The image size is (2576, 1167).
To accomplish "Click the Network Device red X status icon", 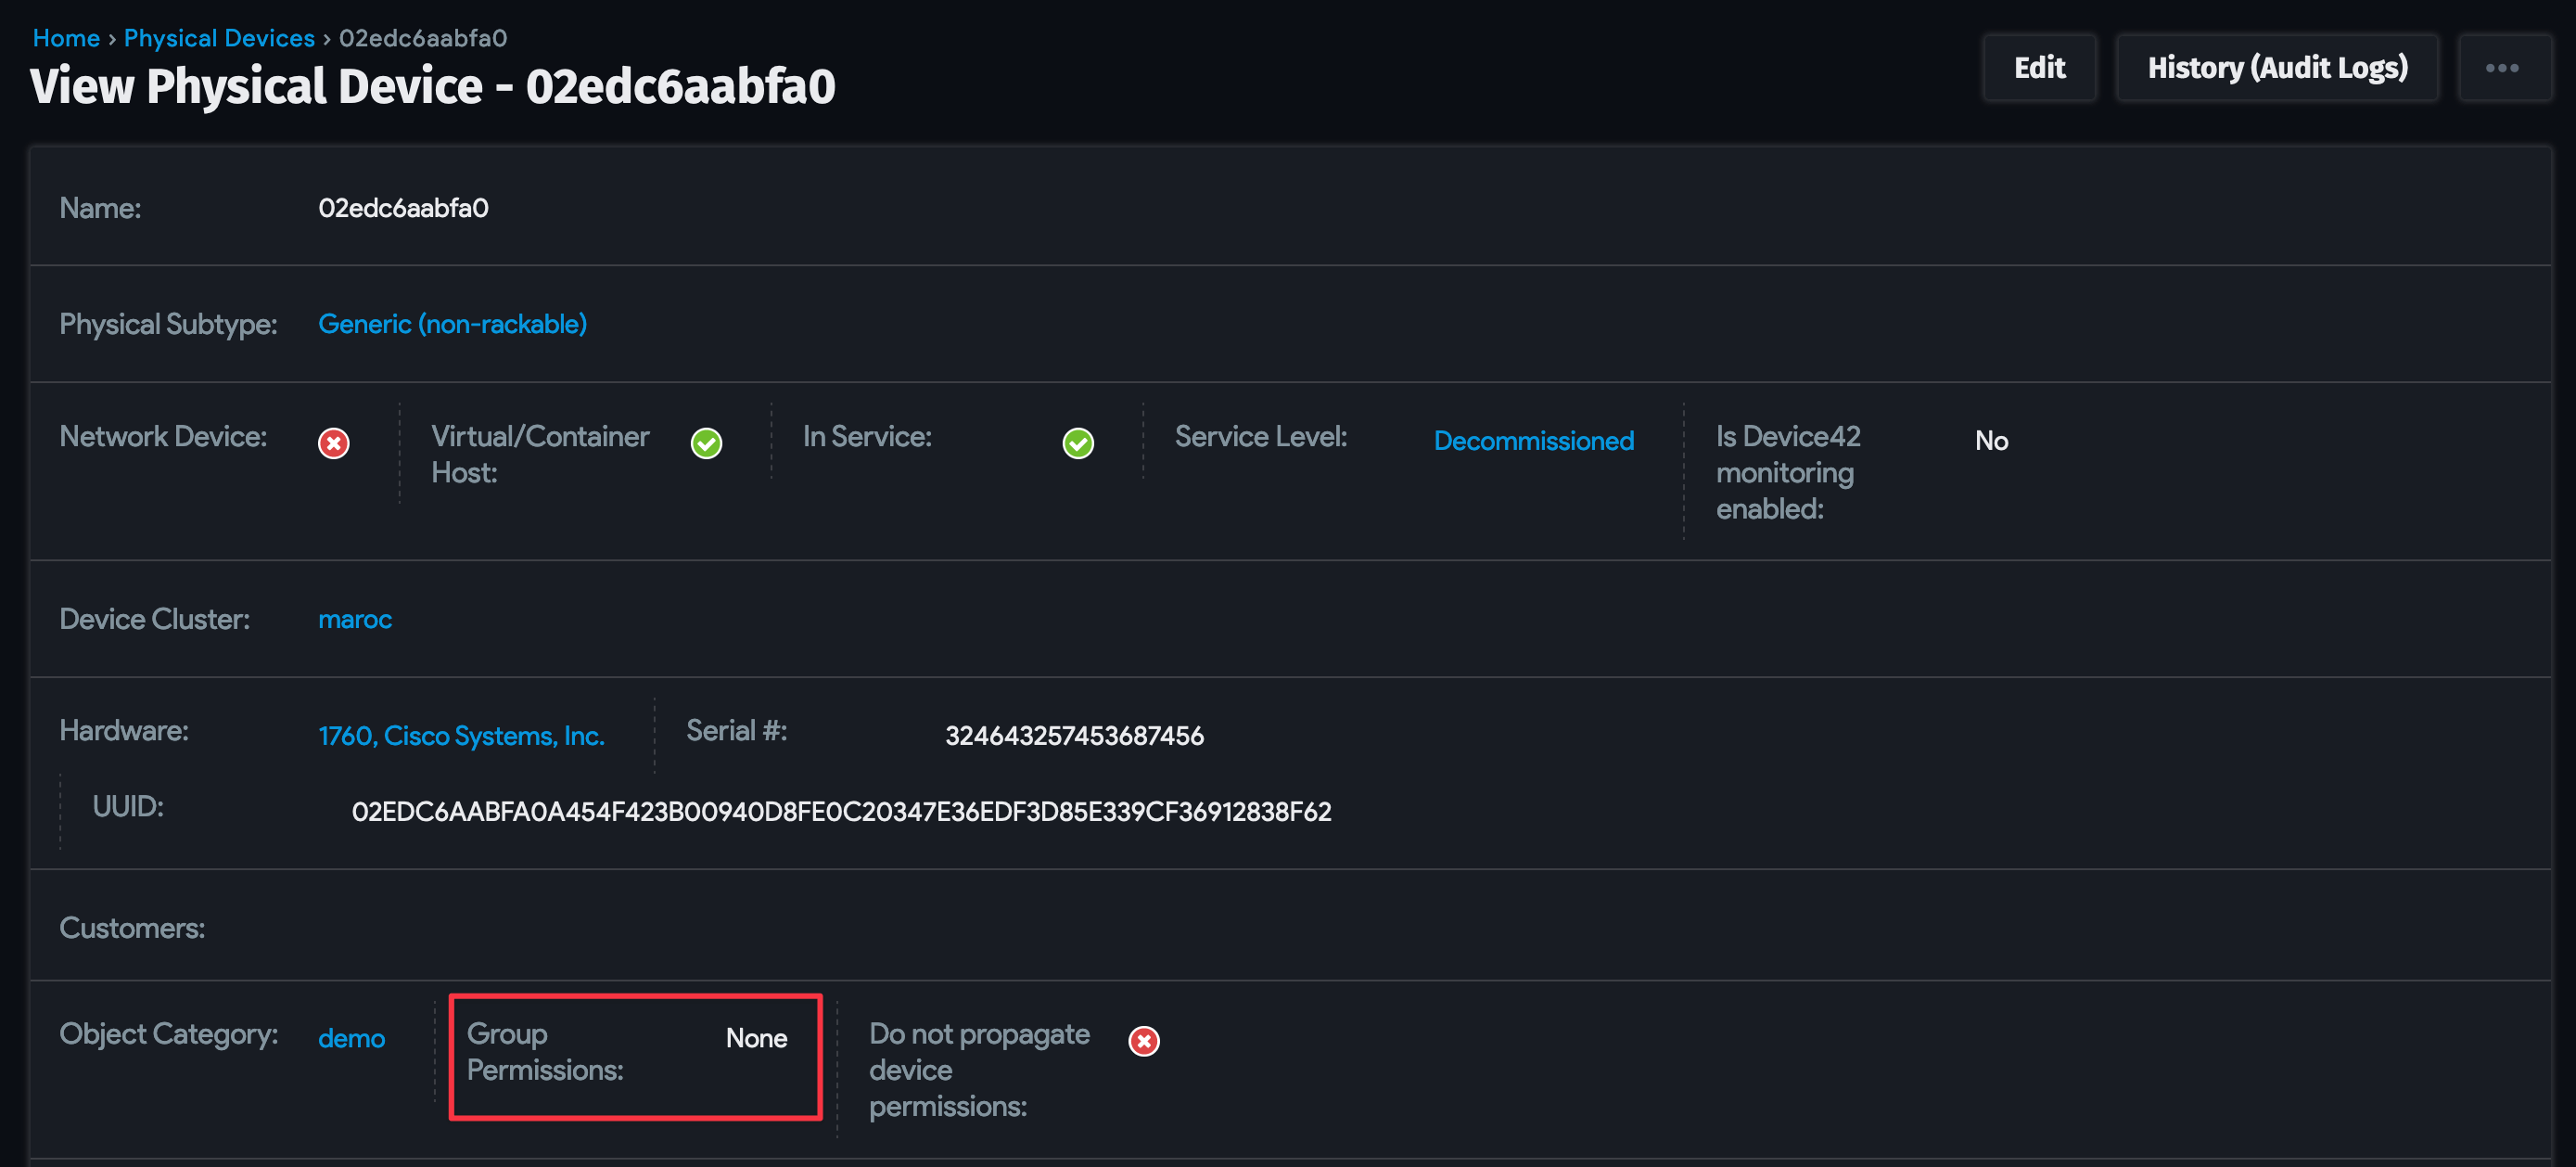I will (x=333, y=443).
